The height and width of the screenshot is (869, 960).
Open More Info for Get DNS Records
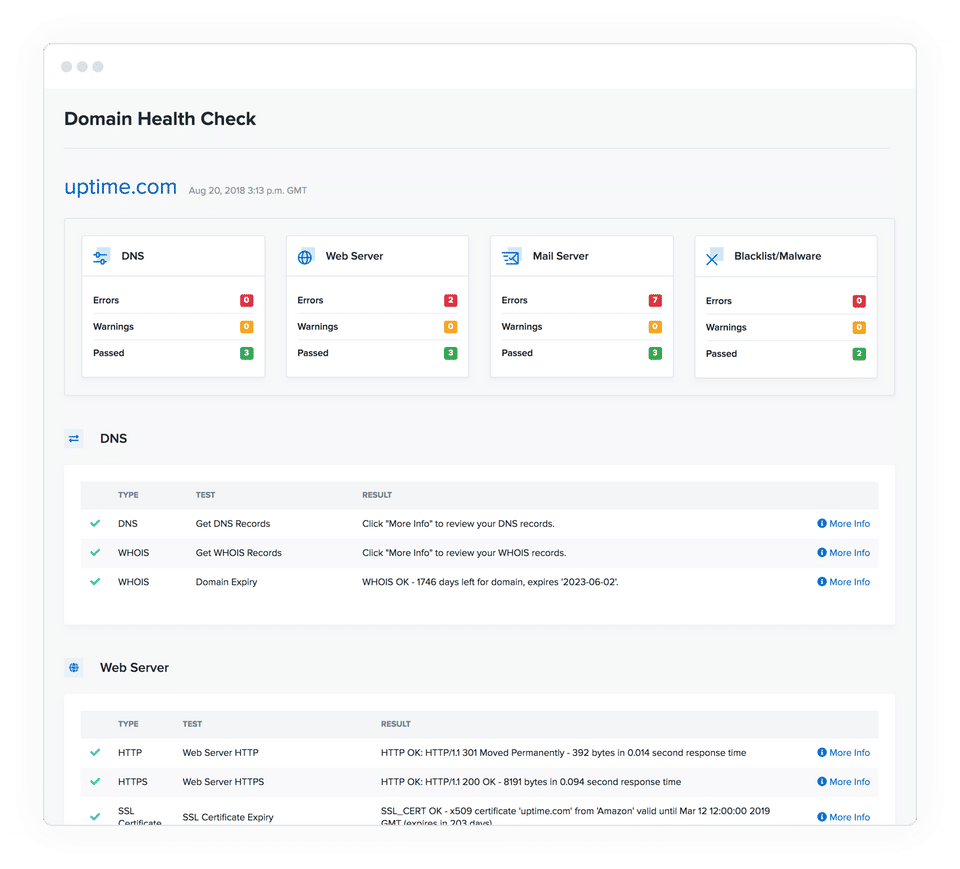[x=844, y=524]
